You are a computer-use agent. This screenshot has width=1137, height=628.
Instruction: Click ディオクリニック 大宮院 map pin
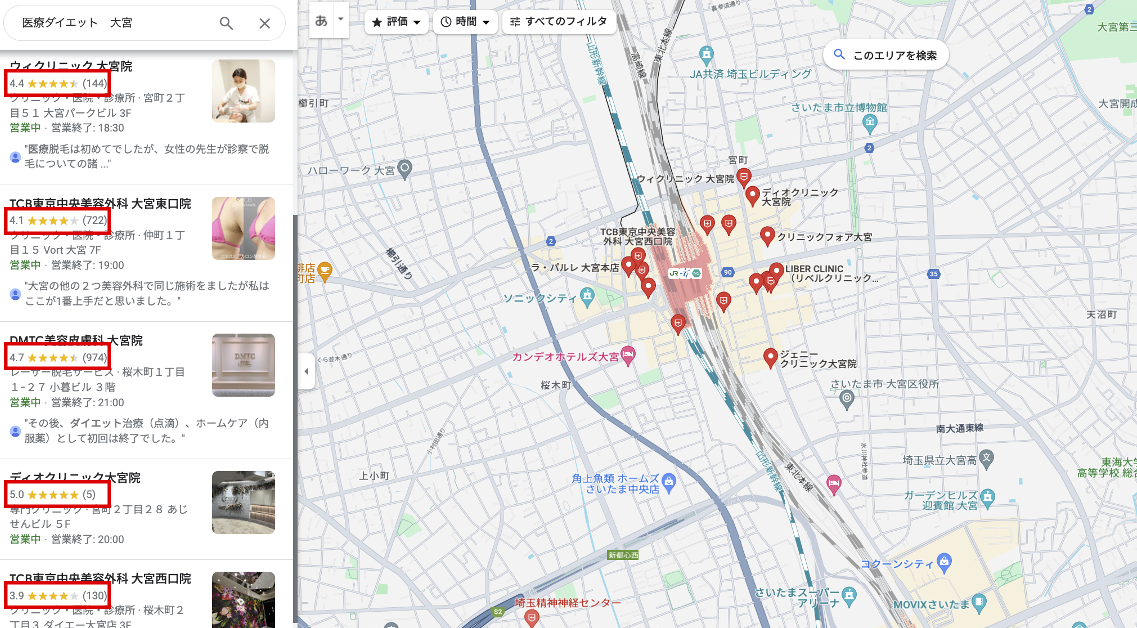coord(753,196)
